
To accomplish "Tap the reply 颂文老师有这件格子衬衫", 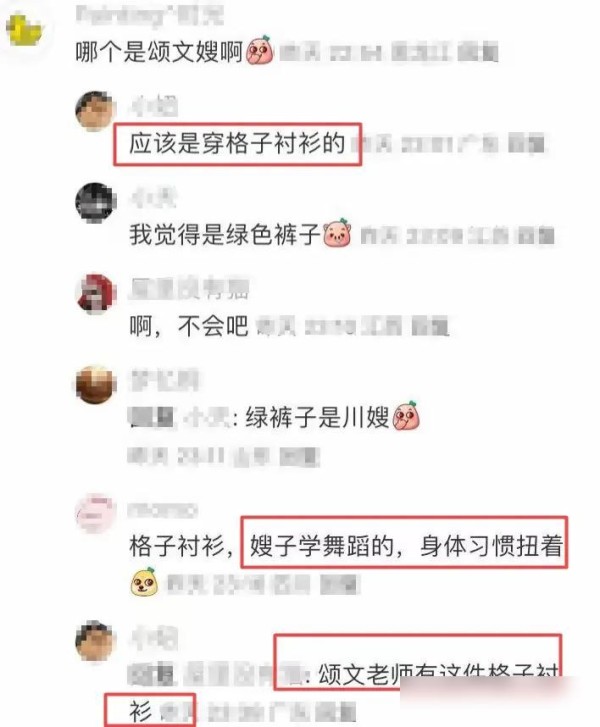I will (x=417, y=673).
